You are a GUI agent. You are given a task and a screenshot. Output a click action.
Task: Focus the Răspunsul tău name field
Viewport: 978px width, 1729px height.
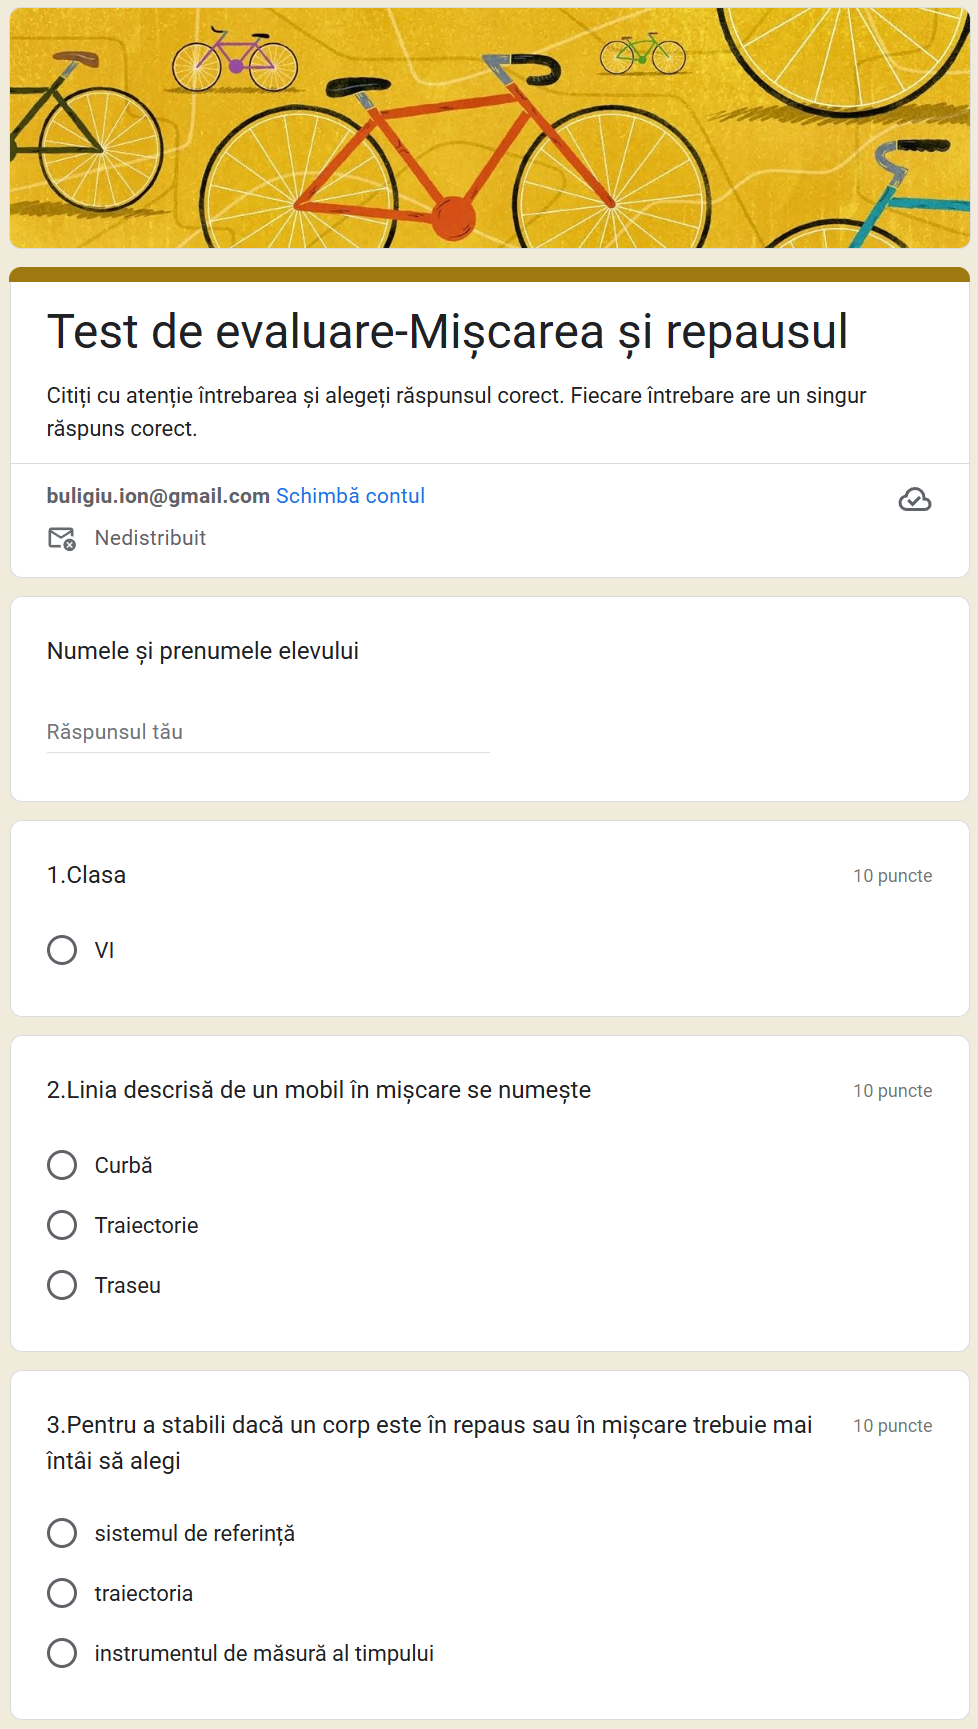(268, 732)
